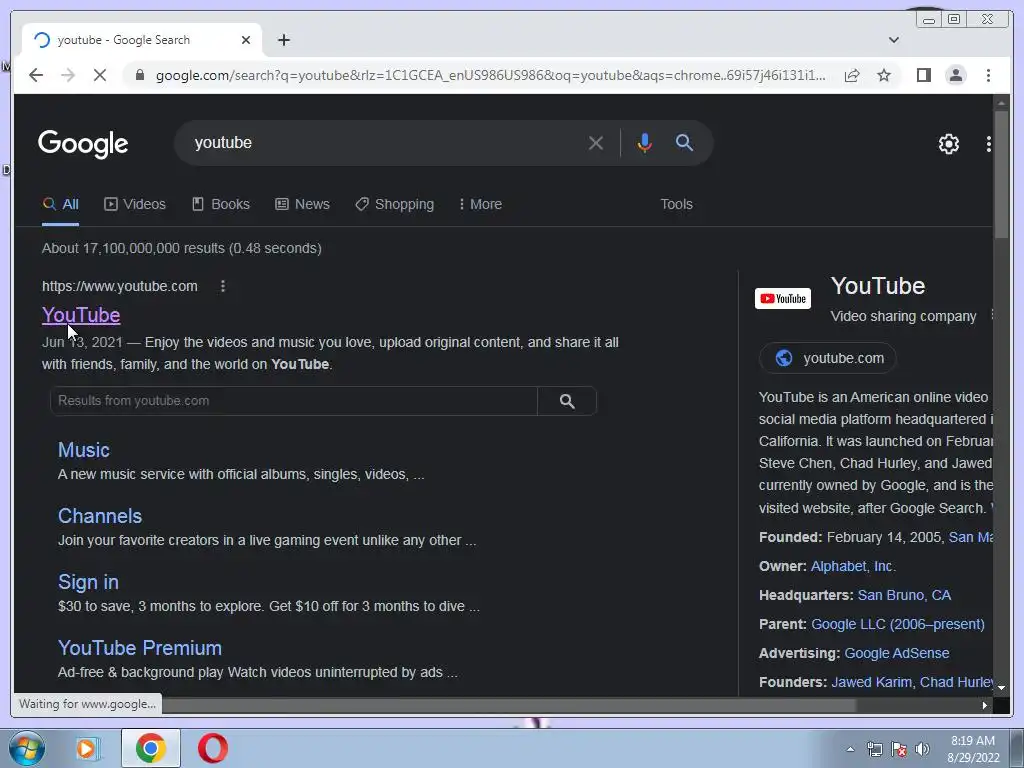Open Google quick settings gear

(x=948, y=144)
